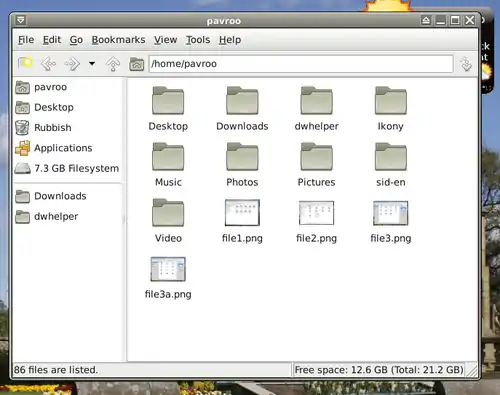Click the /home/pavroo location field
The height and width of the screenshot is (395, 500).
(301, 64)
